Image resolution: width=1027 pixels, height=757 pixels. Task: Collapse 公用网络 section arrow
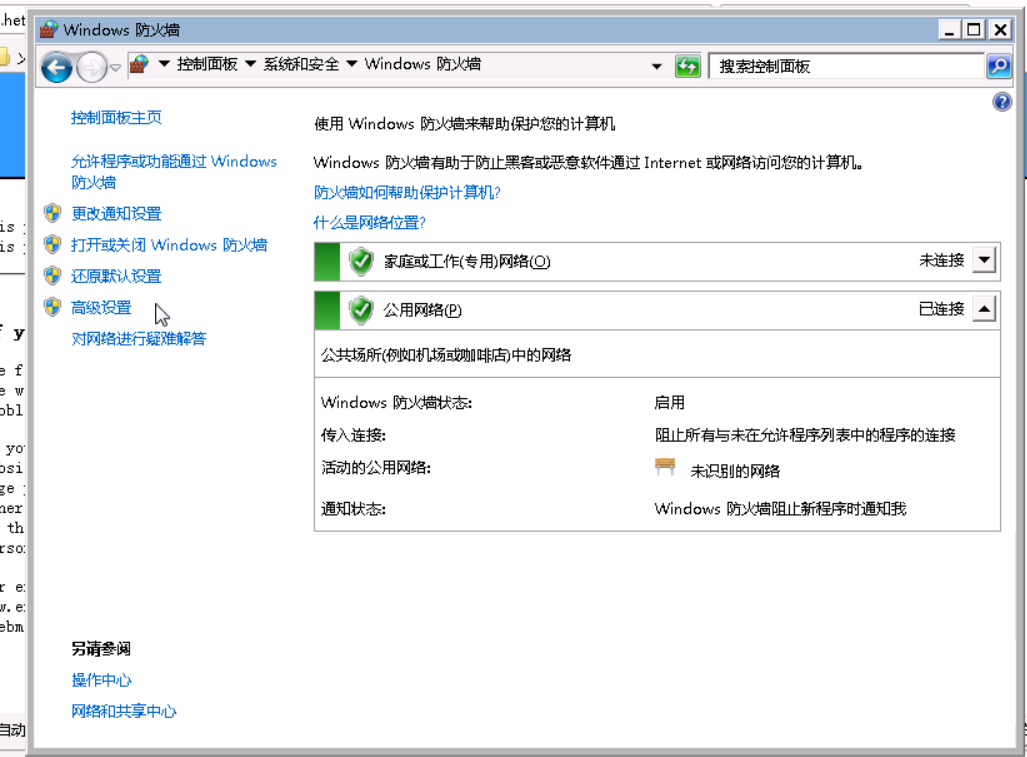pos(984,309)
